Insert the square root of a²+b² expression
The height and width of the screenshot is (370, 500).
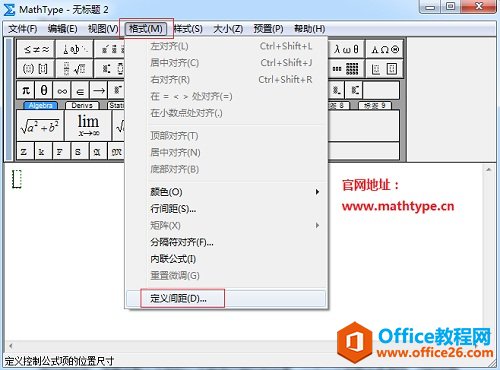[x=40, y=126]
